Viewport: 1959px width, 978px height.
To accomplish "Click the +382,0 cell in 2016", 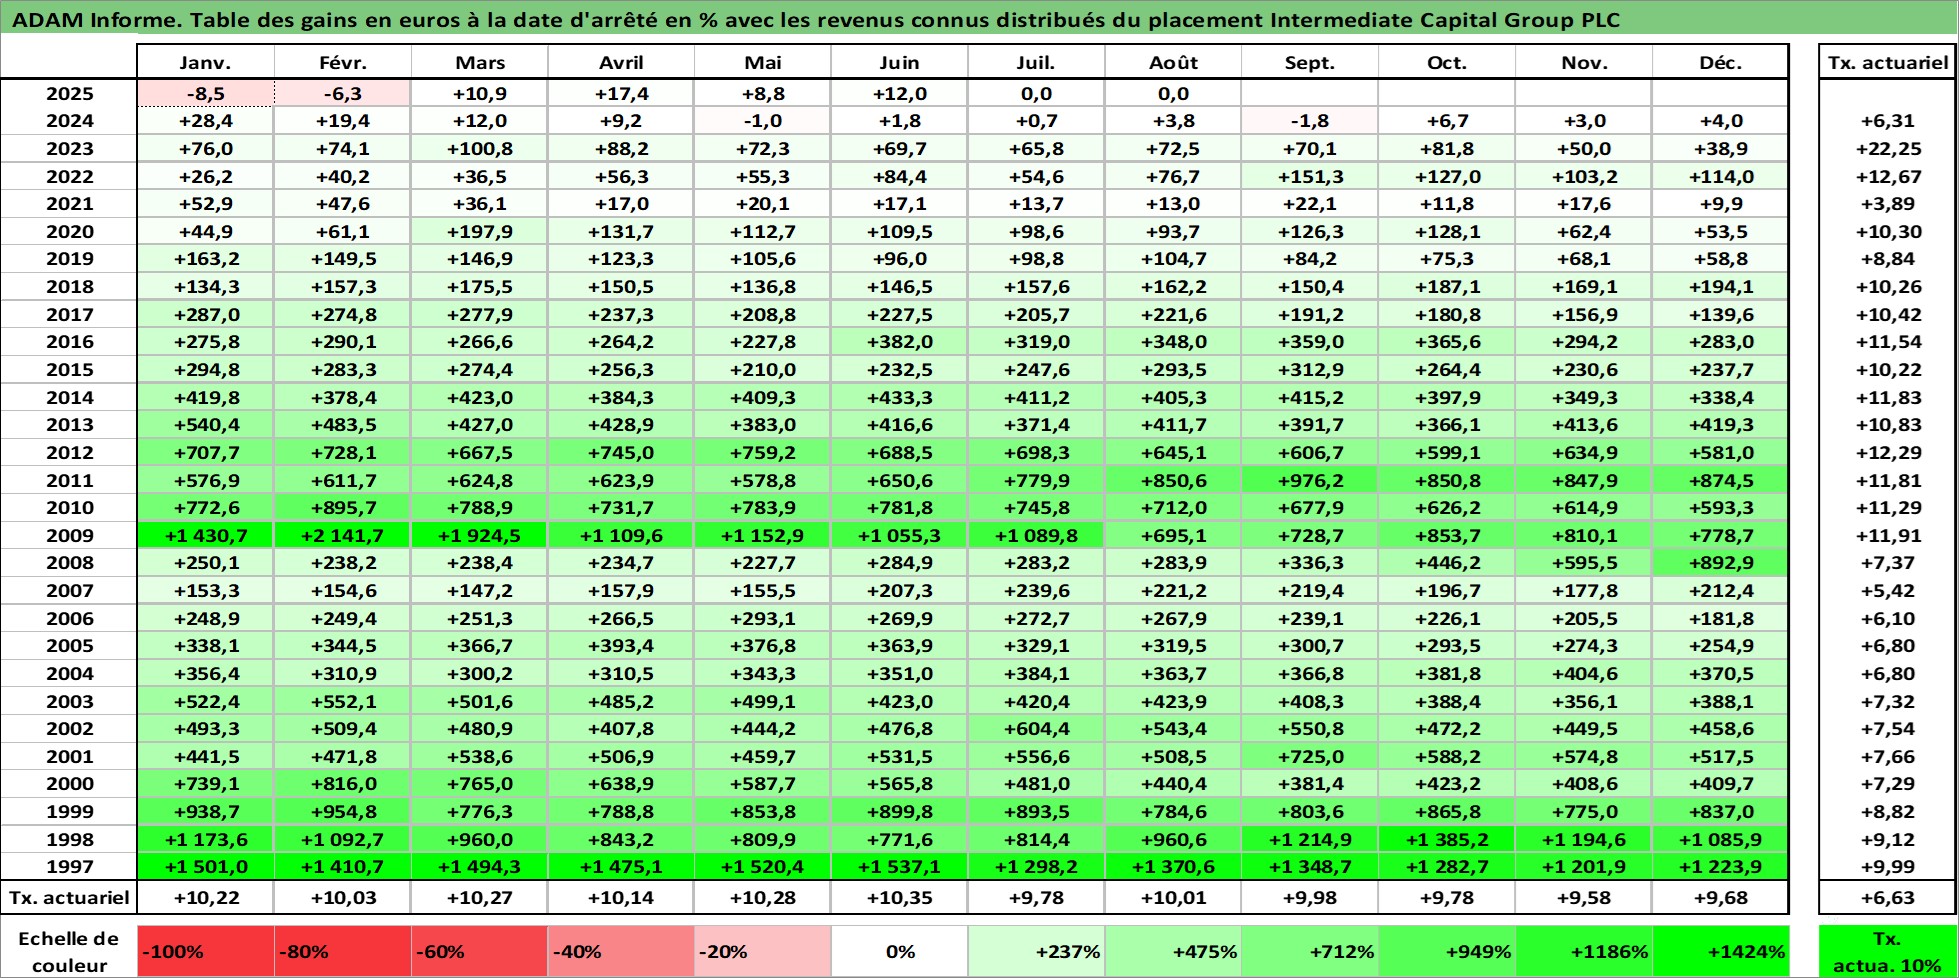I will coord(899,341).
